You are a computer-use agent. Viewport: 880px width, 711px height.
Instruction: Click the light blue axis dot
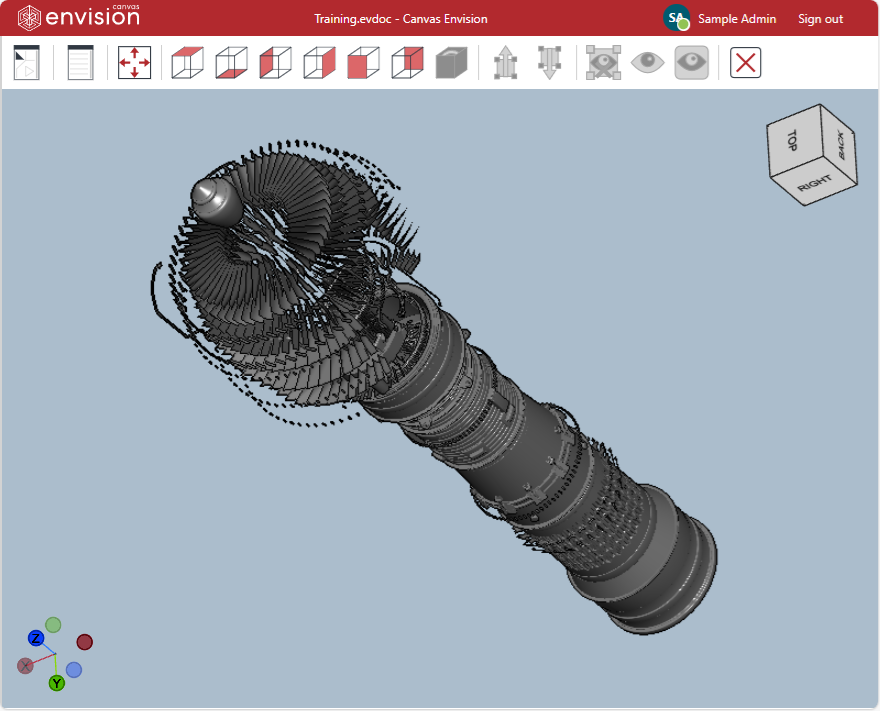coord(74,669)
